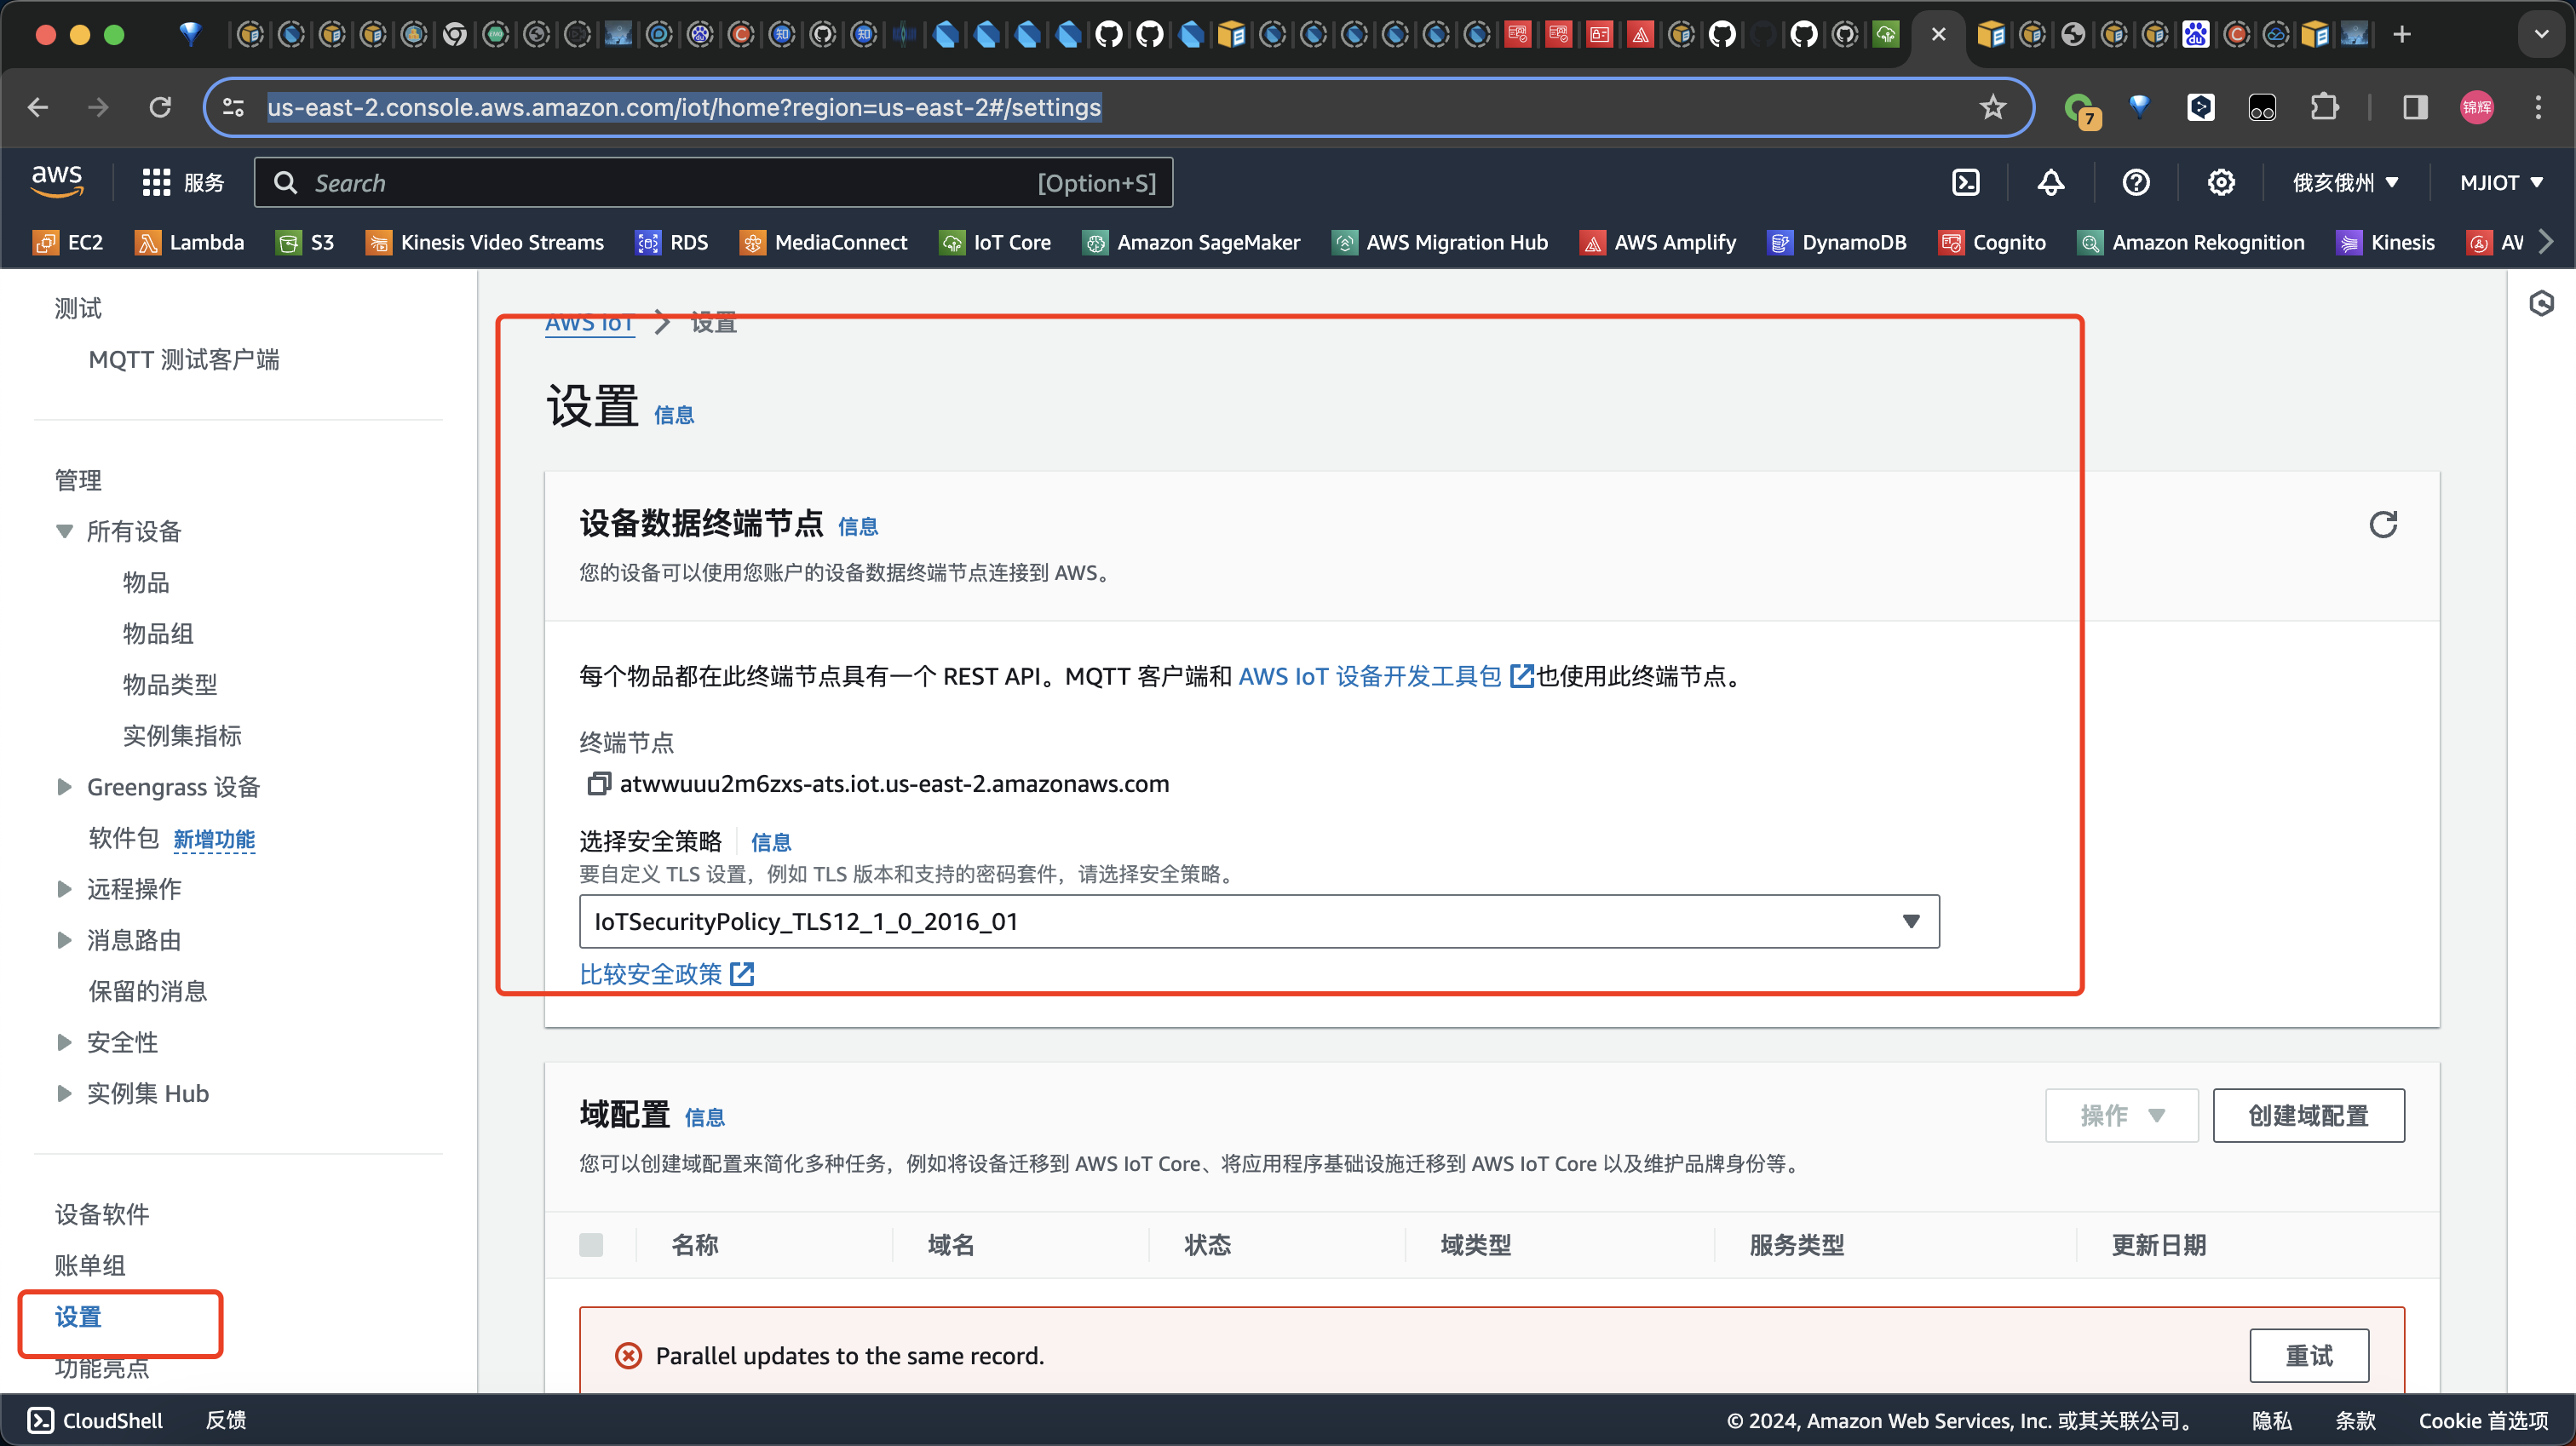
Task: Open 信息 link next to 域配置
Action: [704, 1117]
